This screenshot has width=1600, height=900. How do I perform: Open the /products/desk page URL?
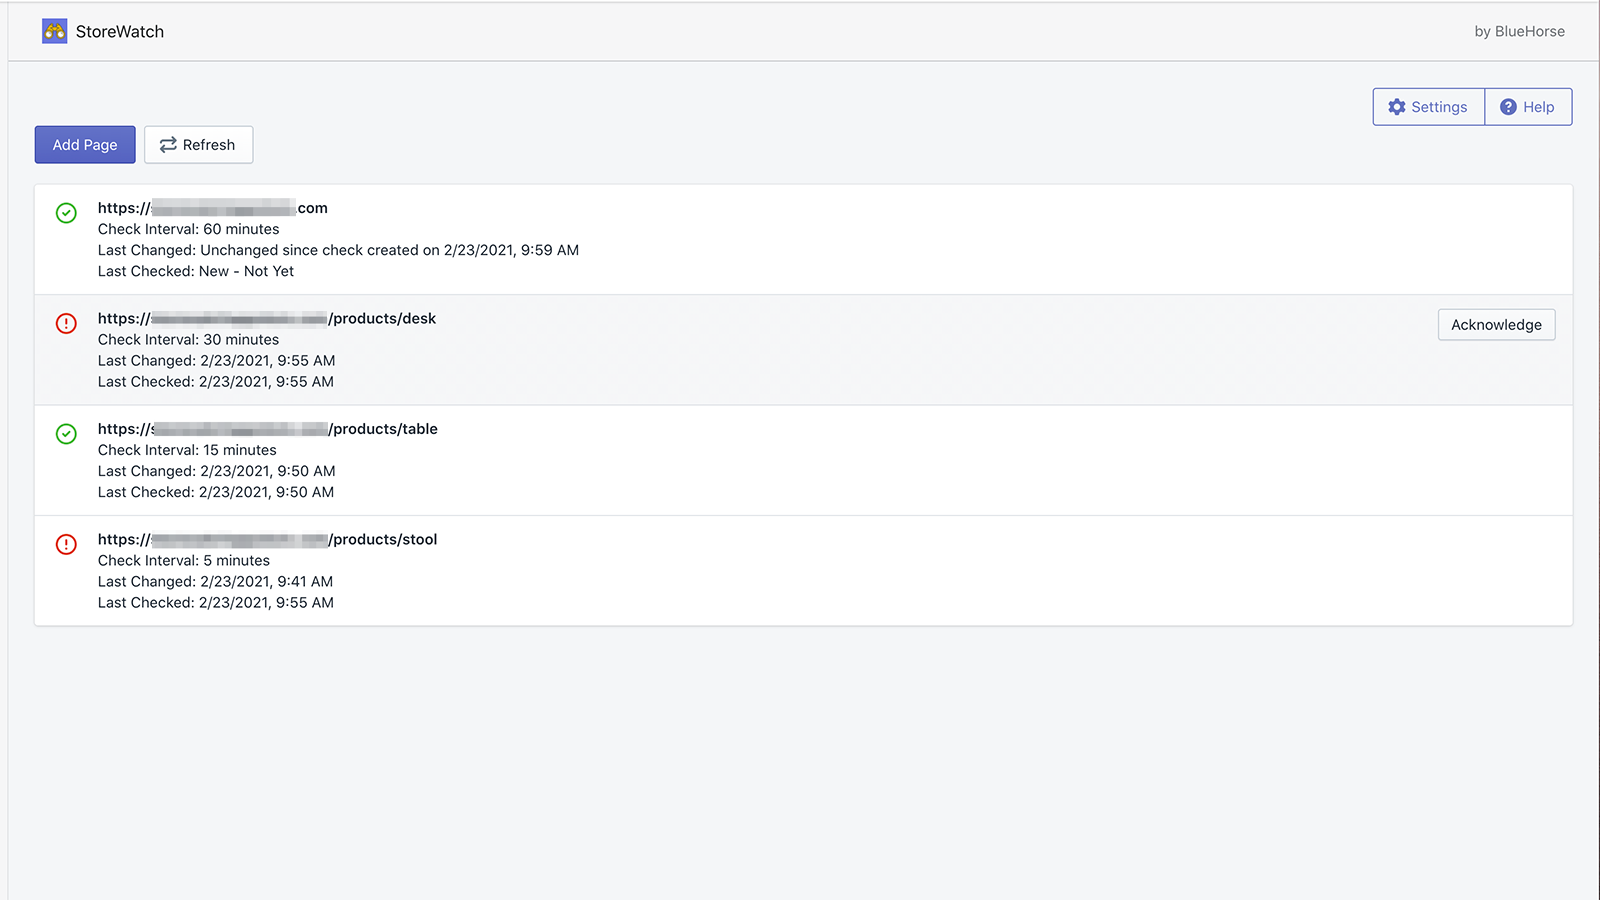pyautogui.click(x=267, y=319)
